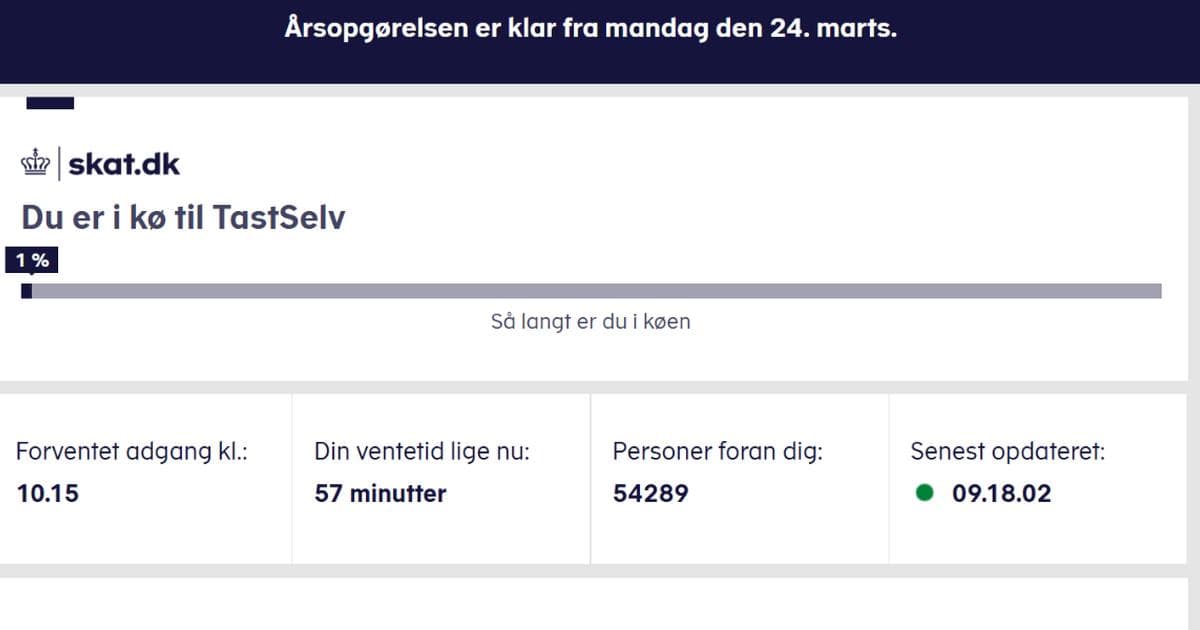Click the 'Du er i kø til TastSelv' heading

[x=183, y=218]
